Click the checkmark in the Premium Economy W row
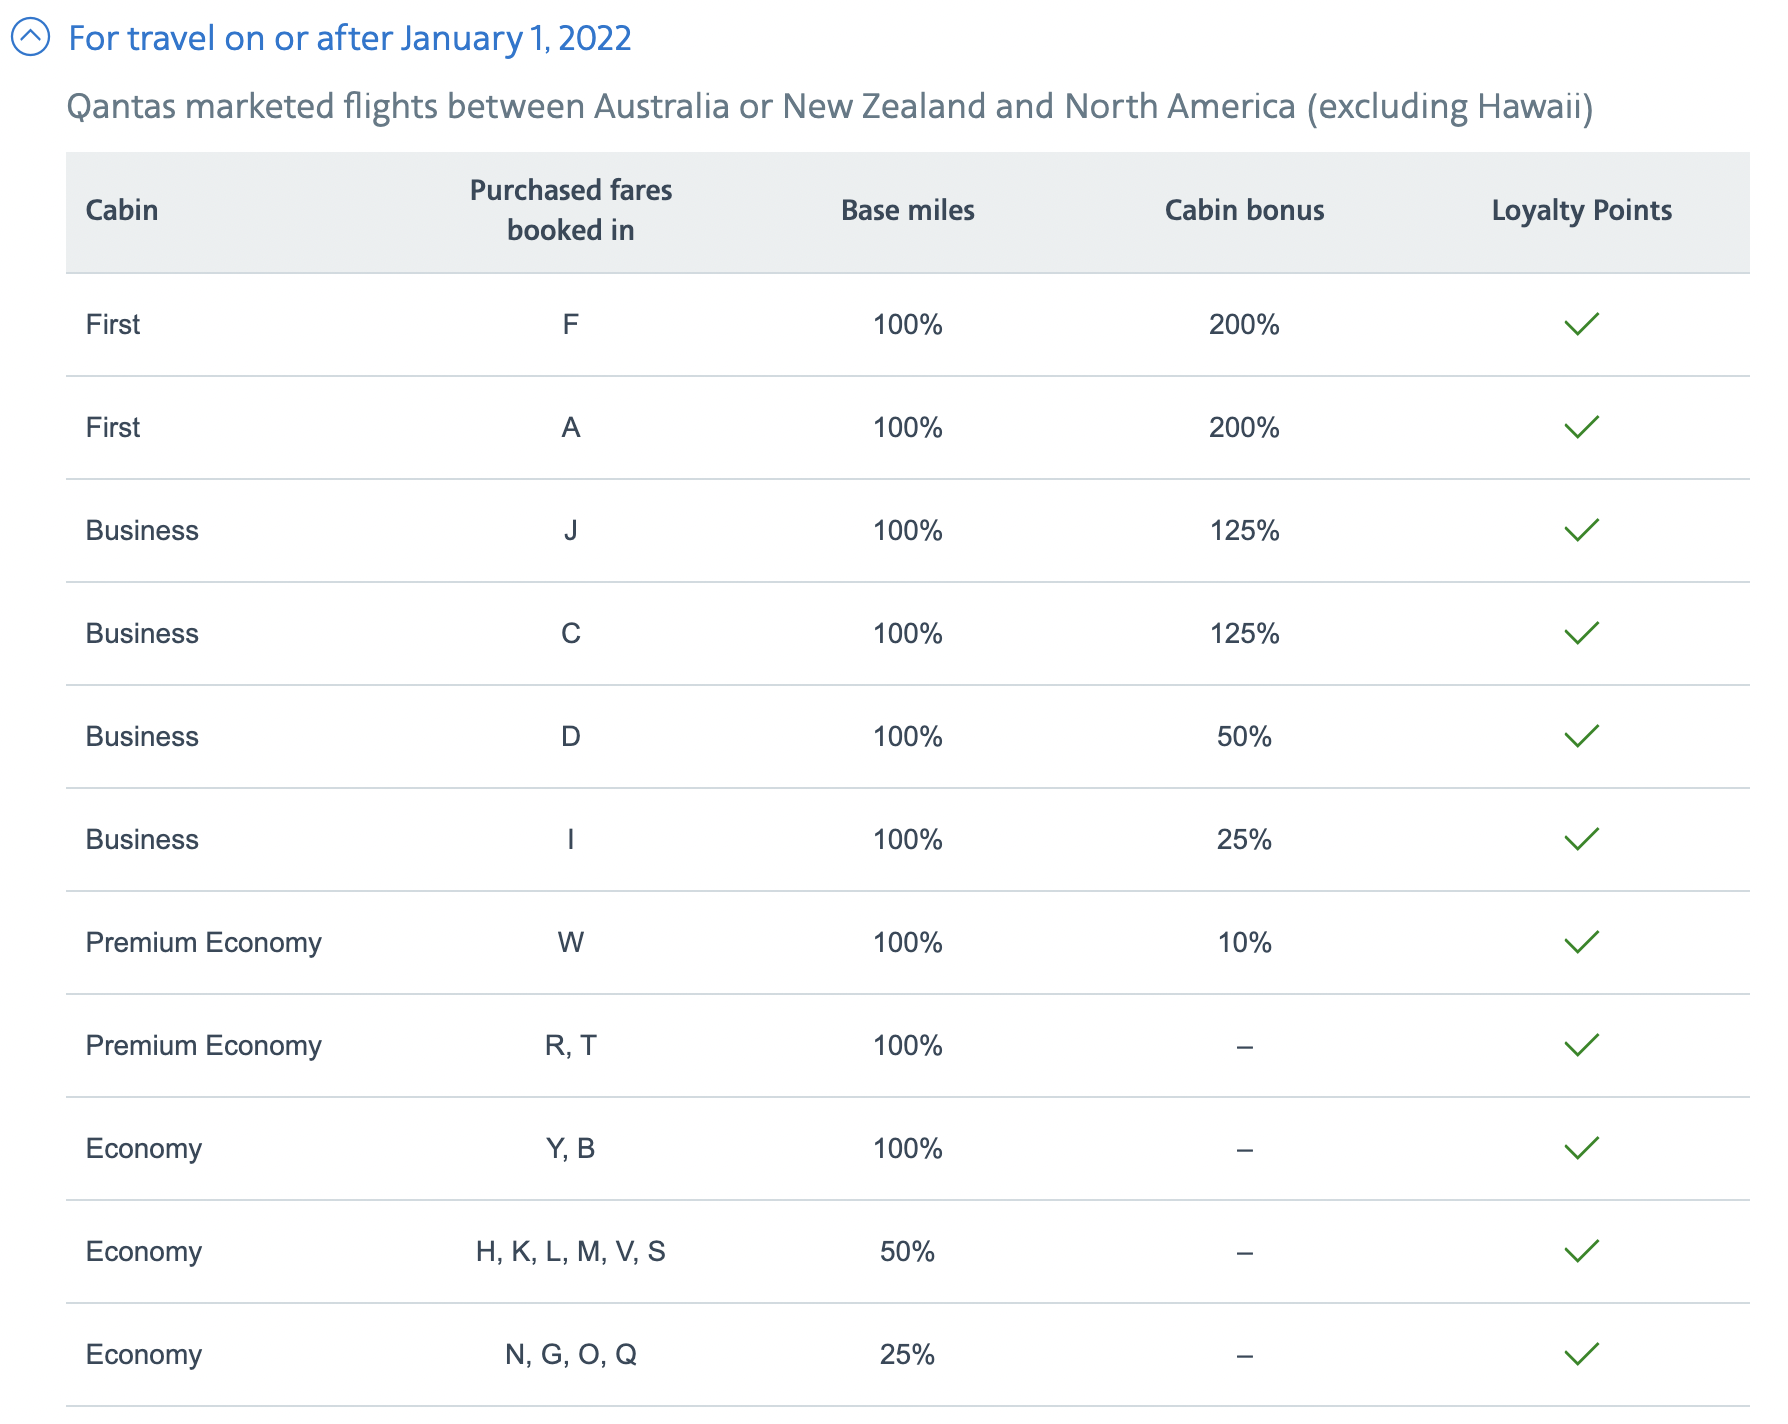This screenshot has height=1424, width=1788. tap(1581, 942)
